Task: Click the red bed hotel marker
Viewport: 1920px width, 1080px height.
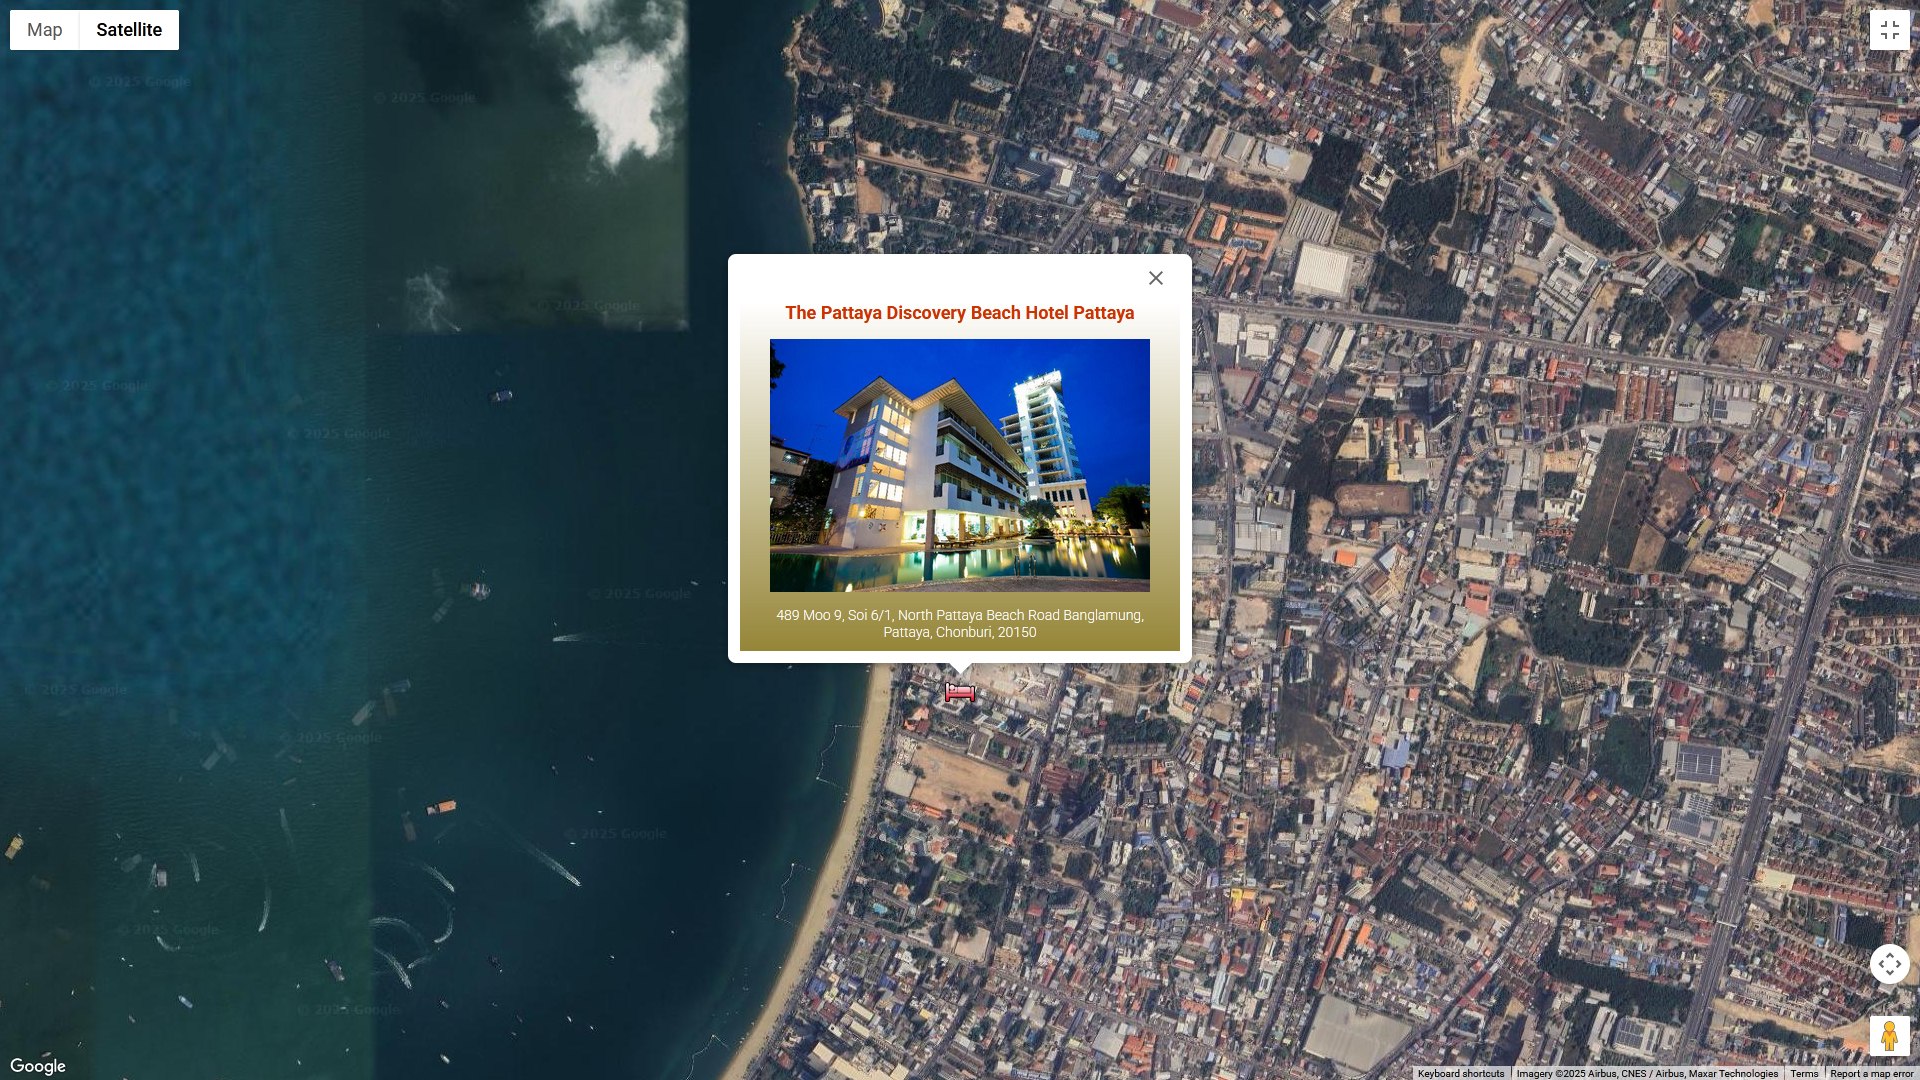Action: click(960, 692)
